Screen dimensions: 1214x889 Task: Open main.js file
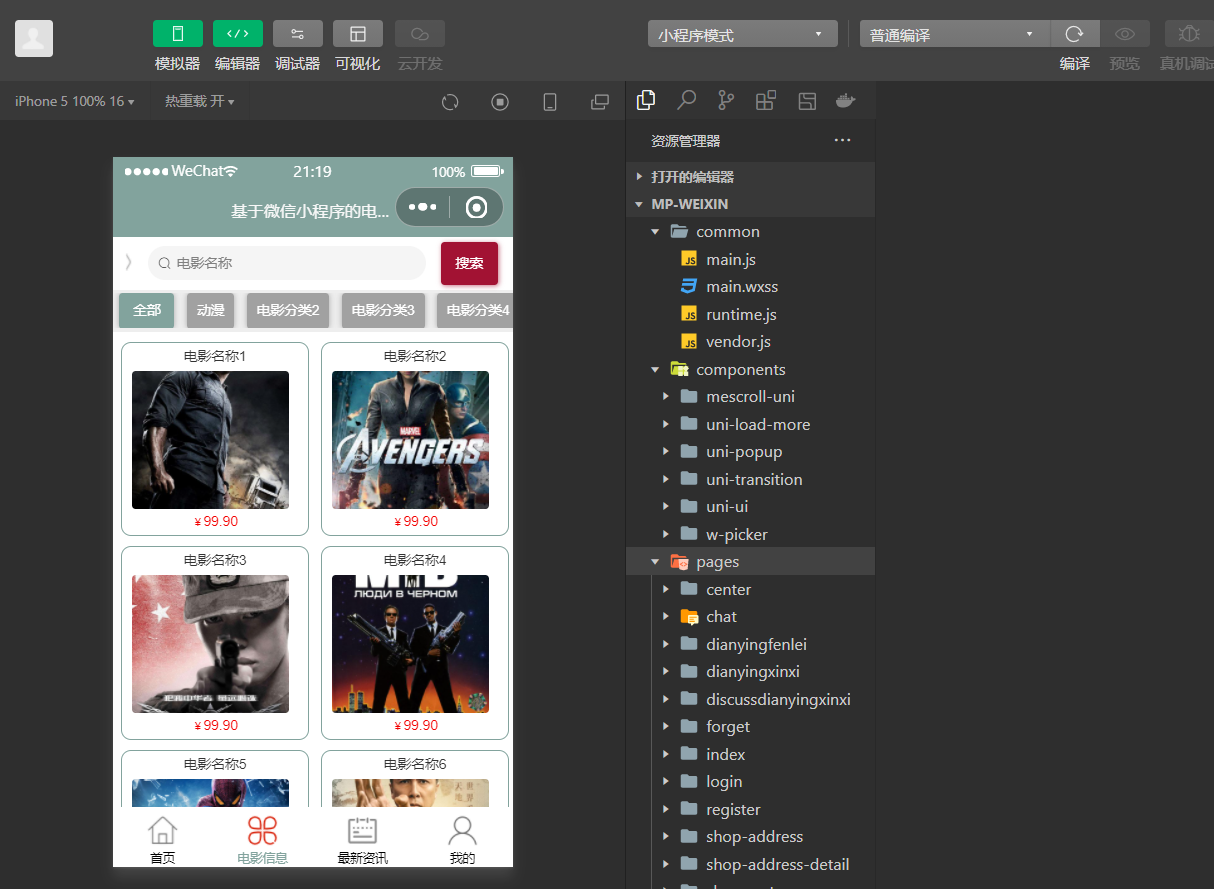[x=751, y=259]
